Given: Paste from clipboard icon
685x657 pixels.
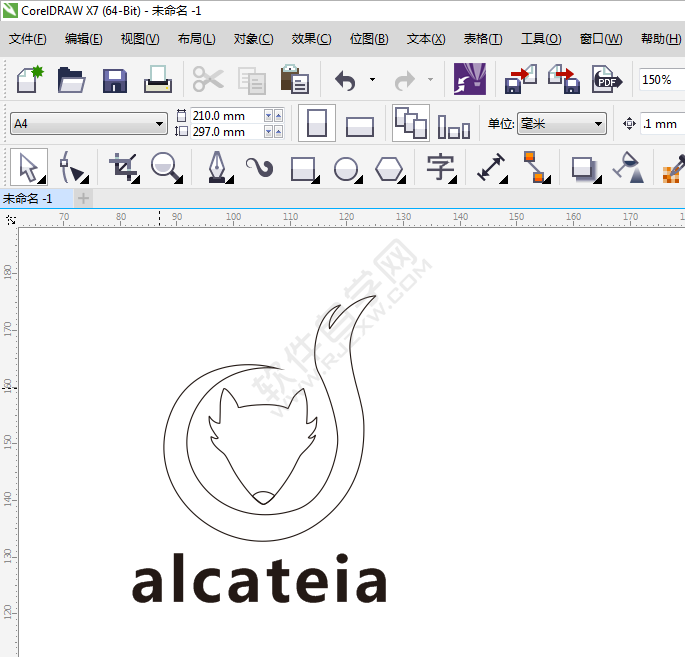Looking at the screenshot, I should coord(294,79).
